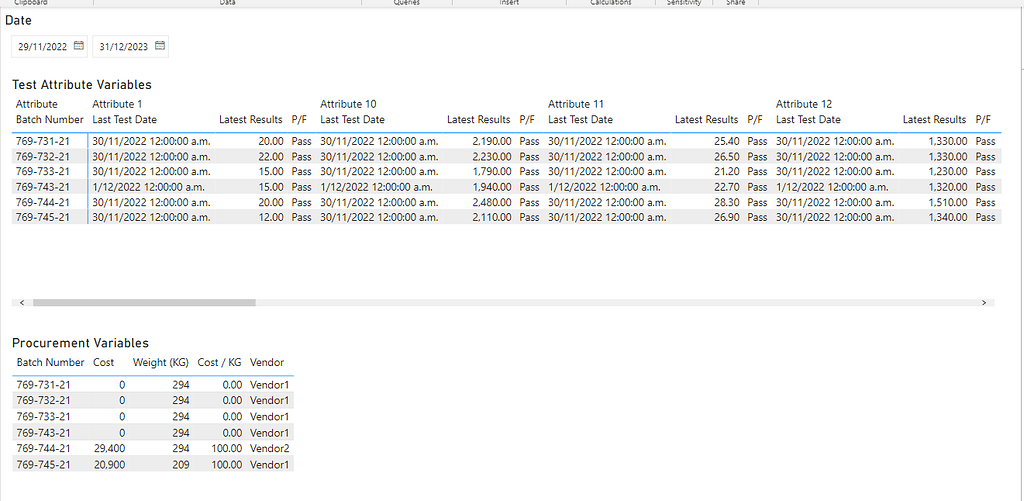Image resolution: width=1024 pixels, height=501 pixels.
Task: Click the Attribute 10 result value 2,190.00
Action: (492, 141)
